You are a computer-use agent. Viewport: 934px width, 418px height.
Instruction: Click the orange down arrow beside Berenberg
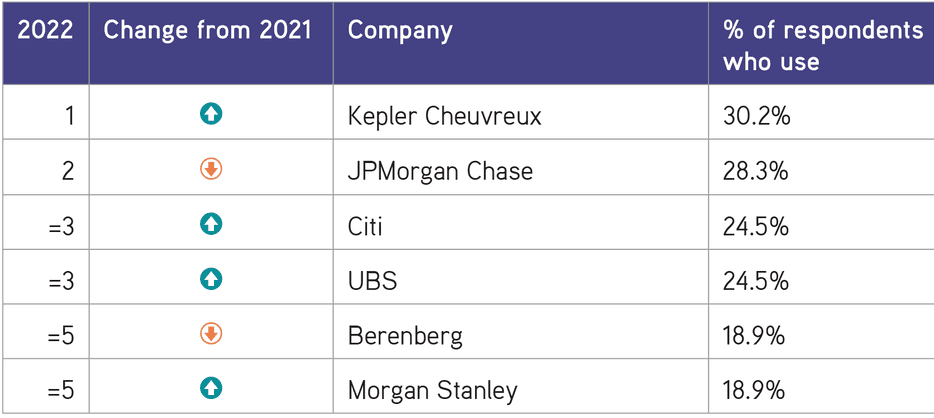click(211, 334)
